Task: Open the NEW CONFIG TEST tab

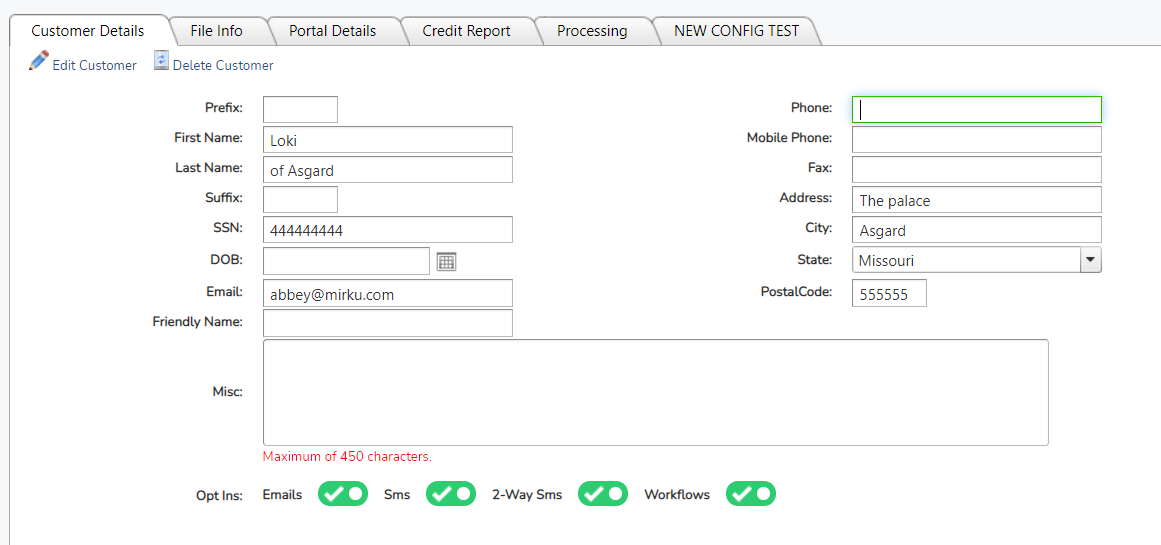Action: pos(736,31)
